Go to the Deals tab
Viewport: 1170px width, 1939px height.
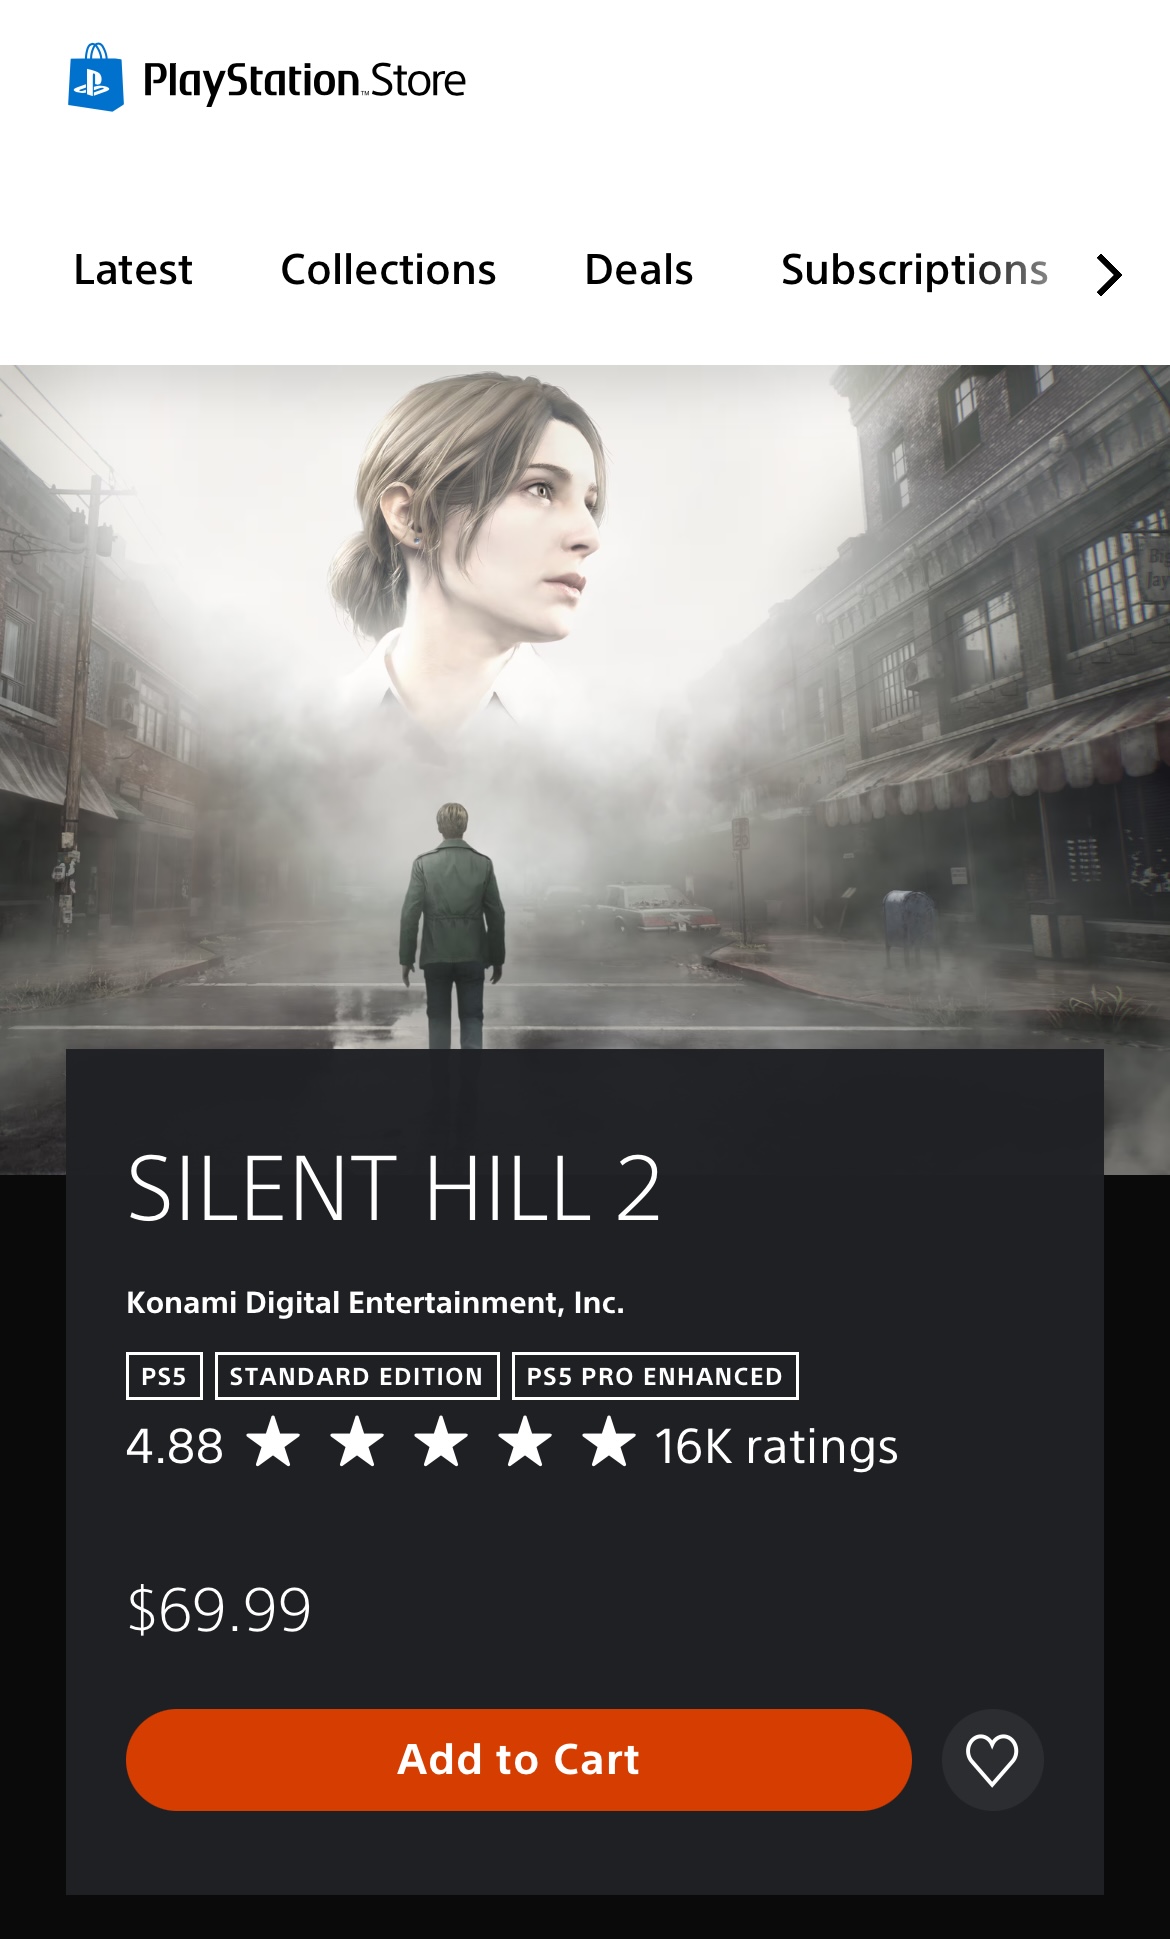639,270
